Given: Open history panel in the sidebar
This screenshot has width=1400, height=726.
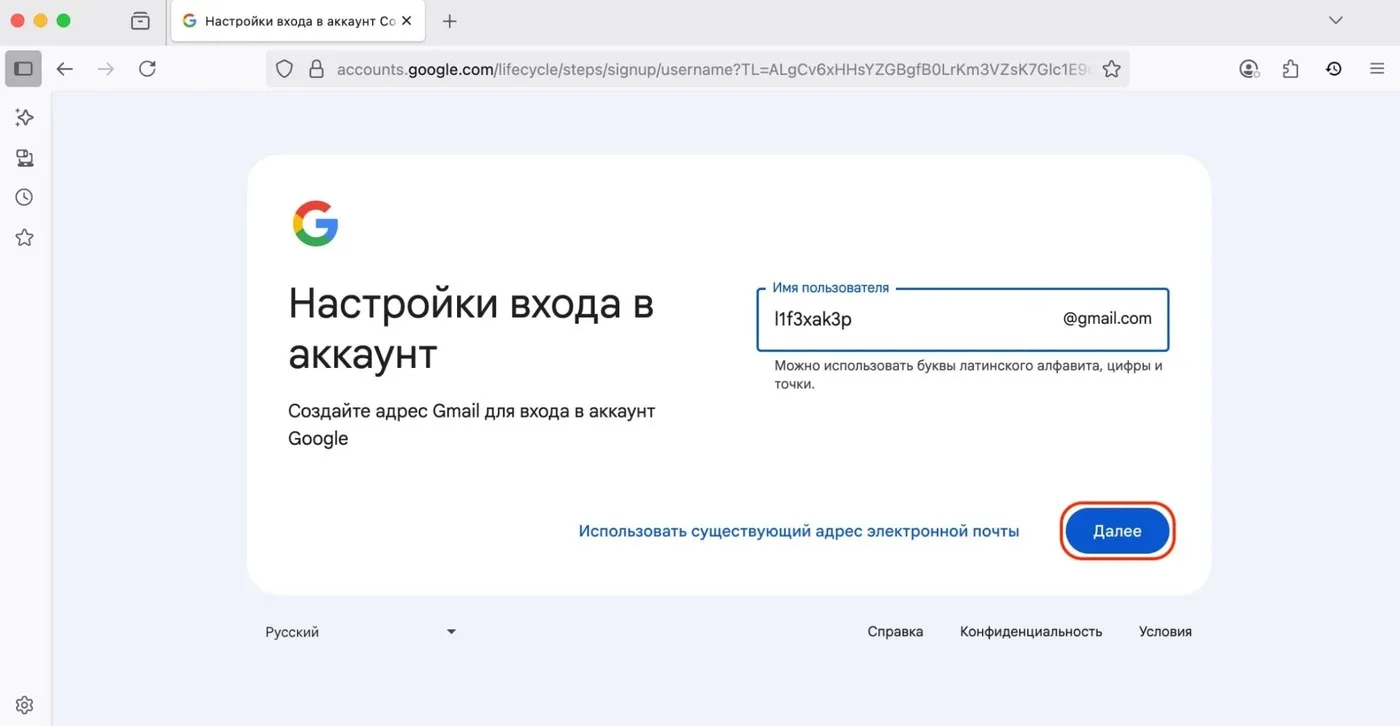Looking at the screenshot, I should point(25,198).
